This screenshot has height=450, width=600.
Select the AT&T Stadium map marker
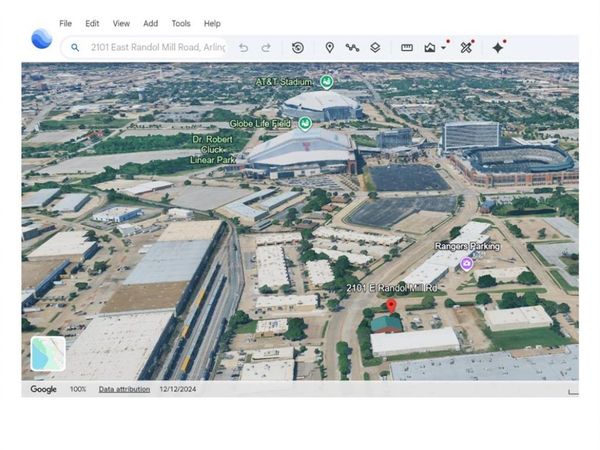[x=326, y=82]
